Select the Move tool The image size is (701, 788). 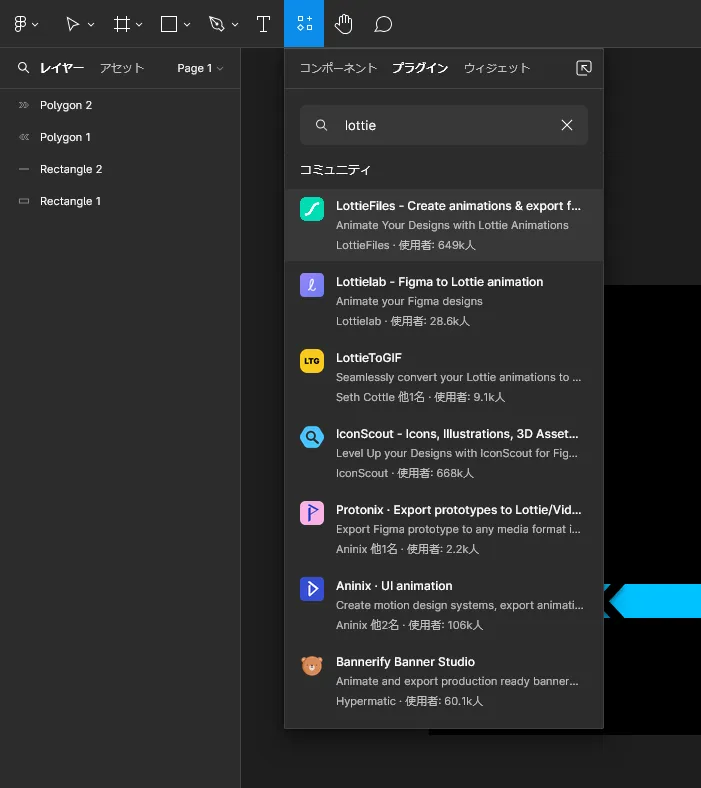pos(72,23)
